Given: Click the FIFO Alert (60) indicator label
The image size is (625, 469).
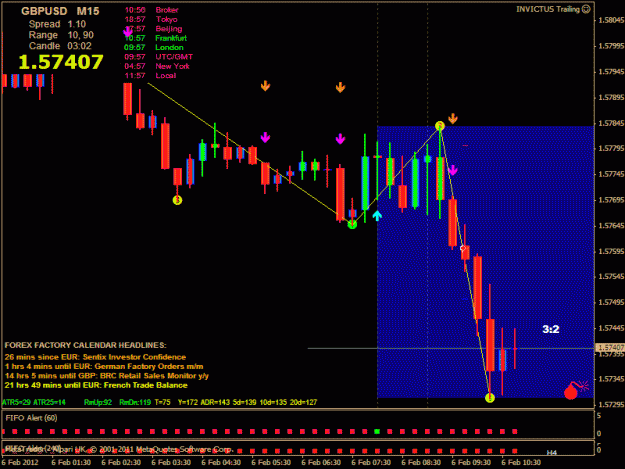Looking at the screenshot, I should [31, 418].
